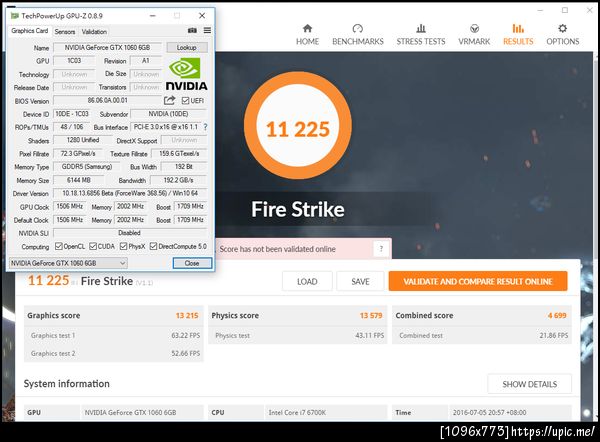Click Lookup button in GPU-Z
Screen dimensions: 600x442
pyautogui.click(x=187, y=47)
